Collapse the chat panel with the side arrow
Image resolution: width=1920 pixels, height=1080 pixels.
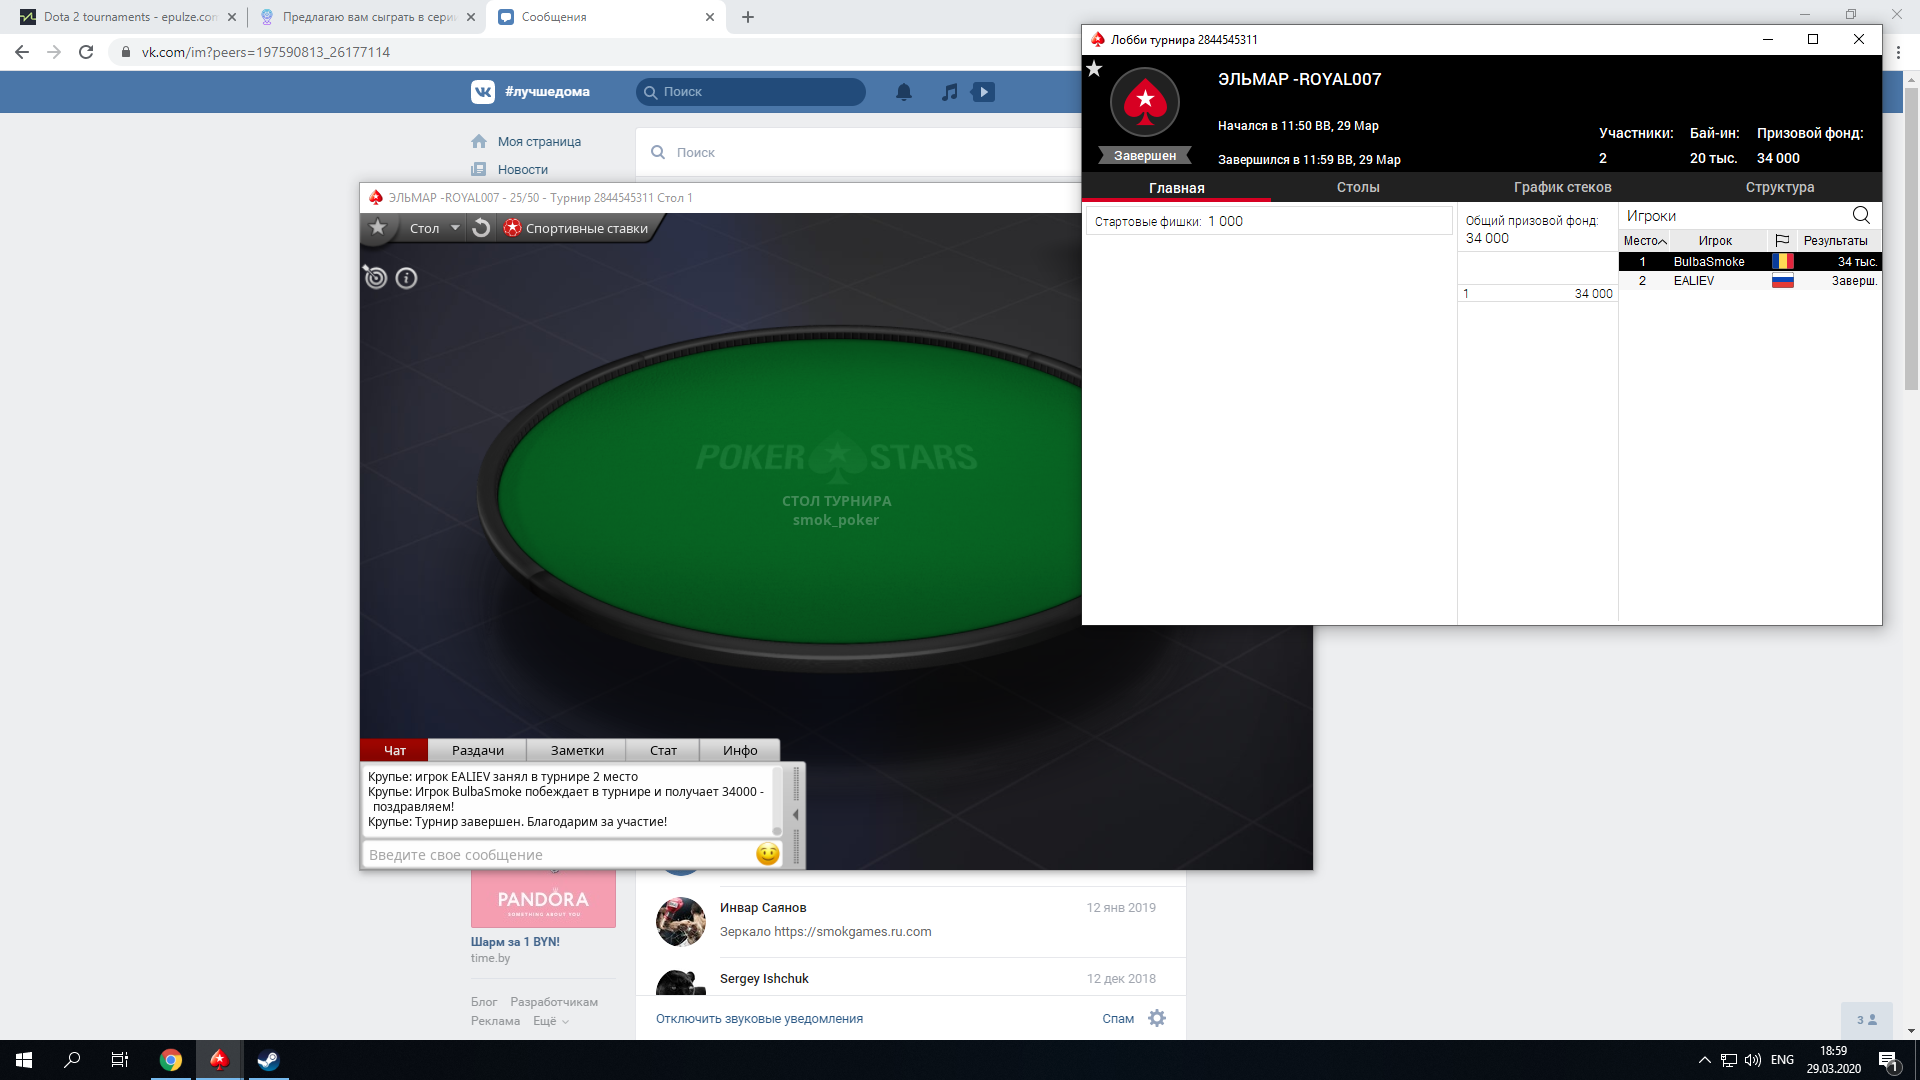(x=796, y=815)
